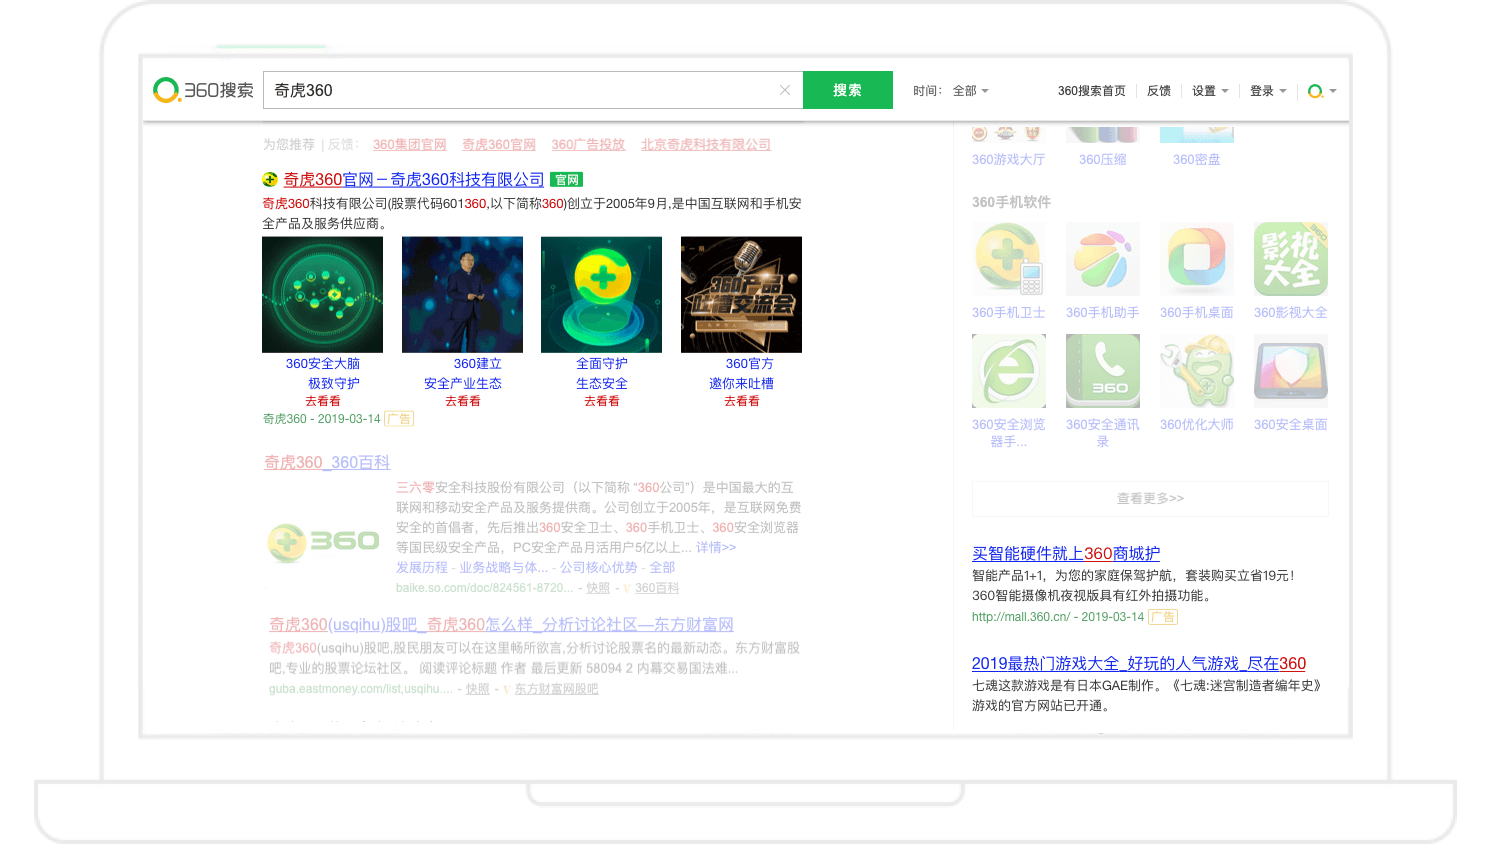The width and height of the screenshot is (1491, 844).
Task: Open 买智能硬件就上360商城护 ad title
Action: [x=1066, y=554]
